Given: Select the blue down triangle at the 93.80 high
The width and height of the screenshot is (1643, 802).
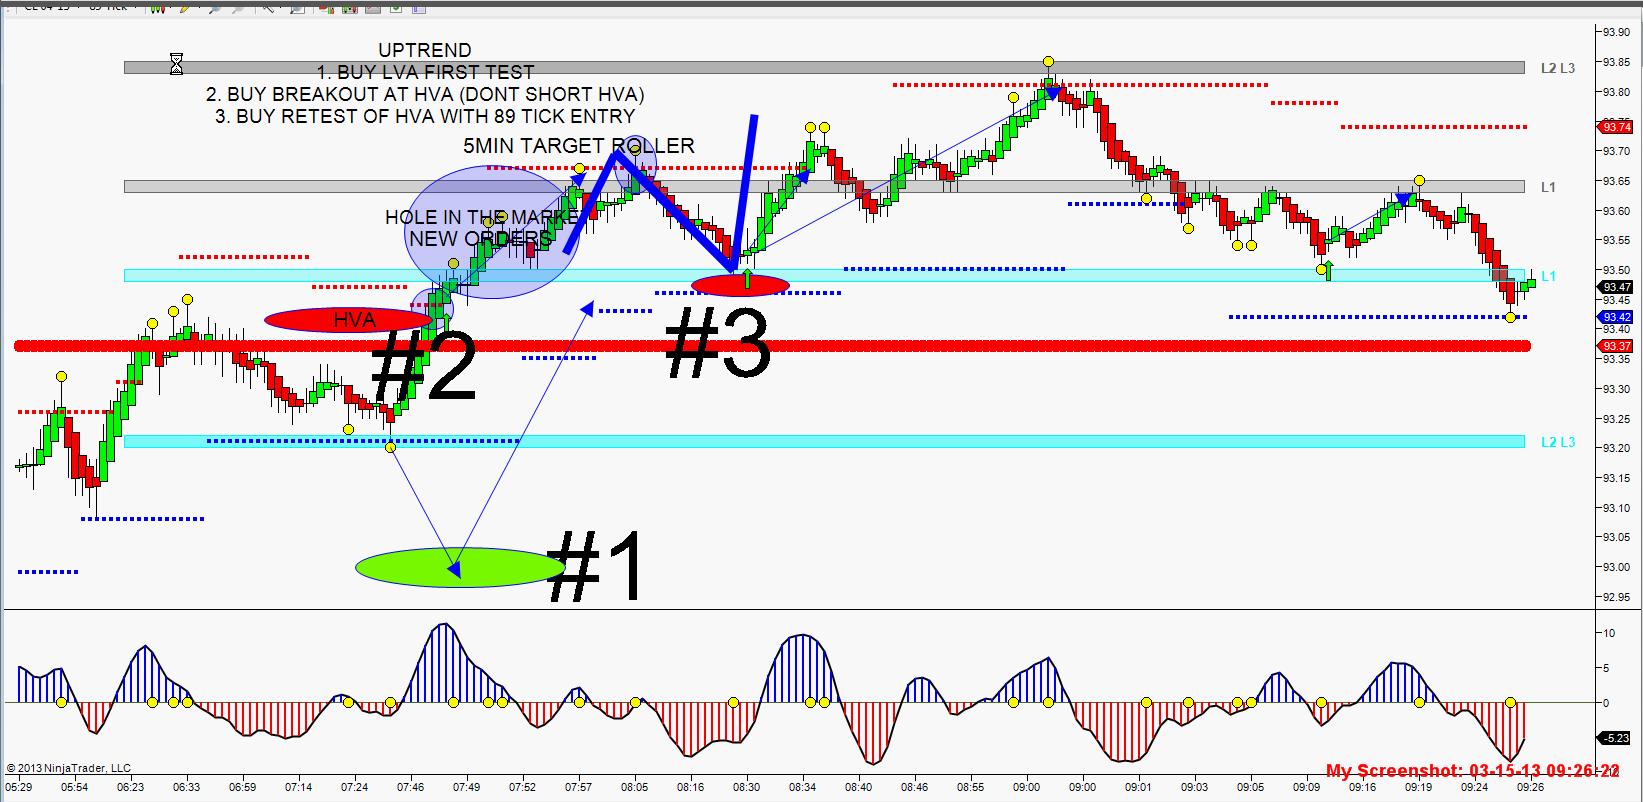Looking at the screenshot, I should (x=1052, y=93).
